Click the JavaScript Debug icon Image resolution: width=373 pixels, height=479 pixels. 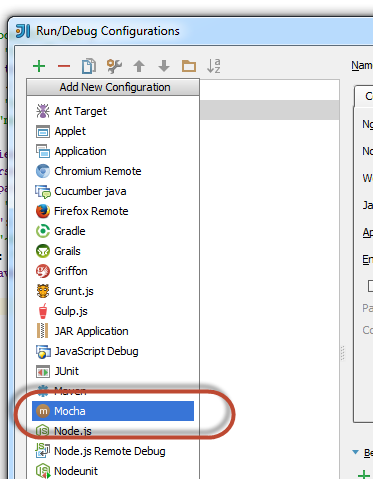click(43, 352)
